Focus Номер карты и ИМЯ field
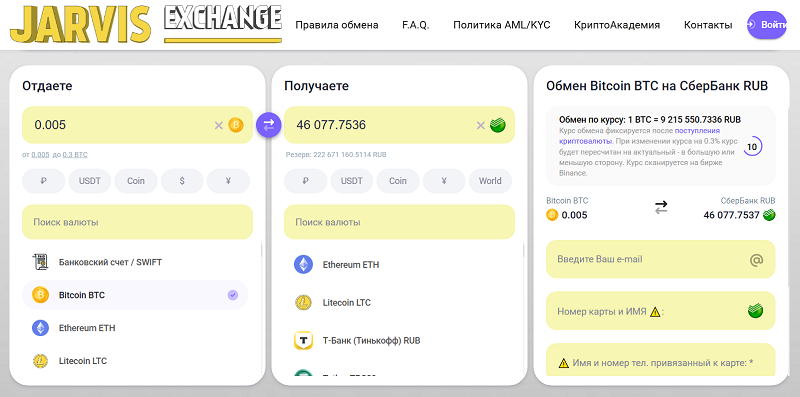800x397 pixels. pyautogui.click(x=661, y=311)
